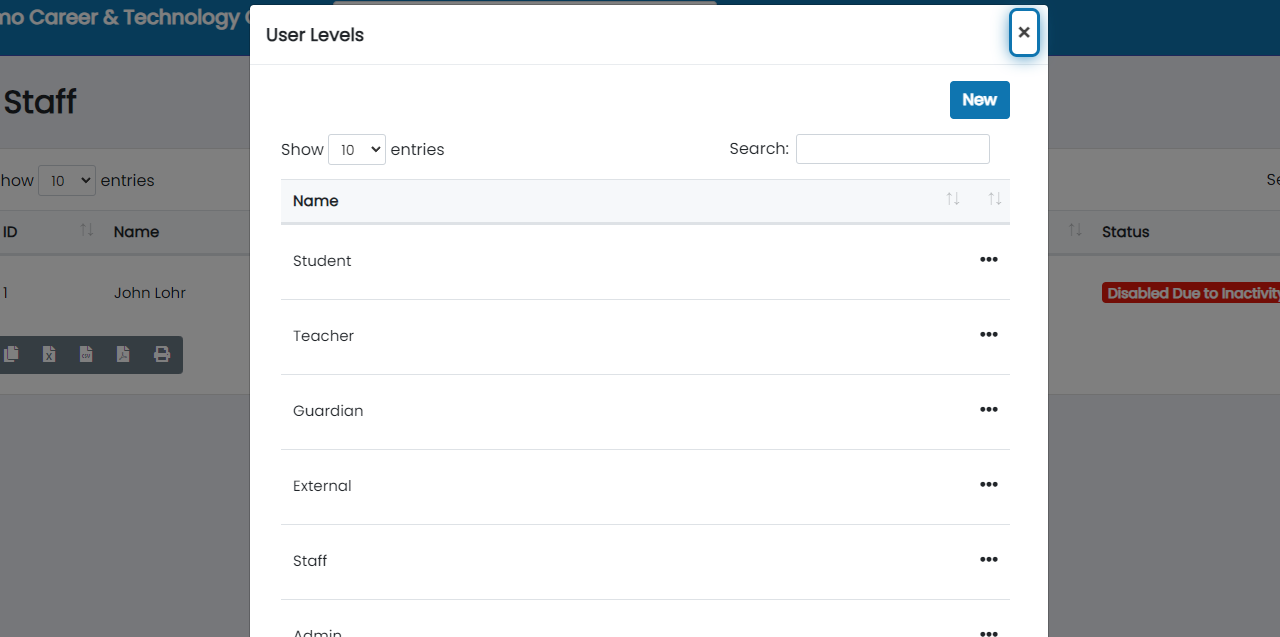Image resolution: width=1280 pixels, height=637 pixels.
Task: Export the staff table as PDF
Action: coord(123,354)
